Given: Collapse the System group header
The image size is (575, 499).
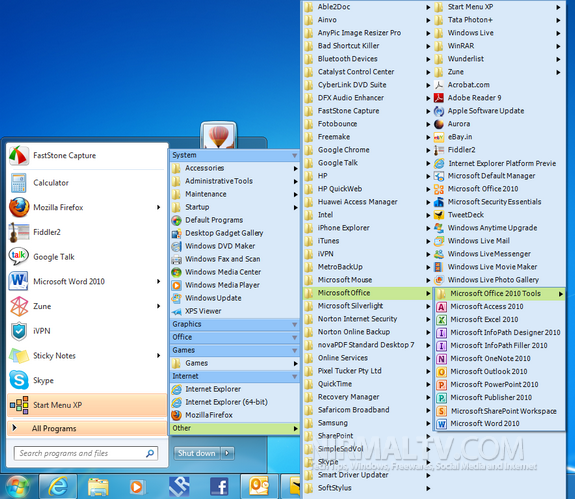Looking at the screenshot, I should coord(235,155).
